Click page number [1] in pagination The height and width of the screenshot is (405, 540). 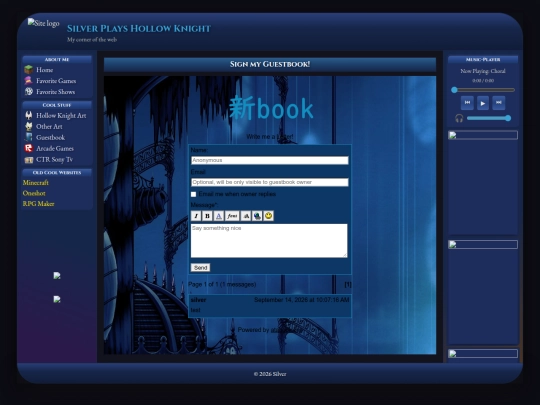(348, 284)
